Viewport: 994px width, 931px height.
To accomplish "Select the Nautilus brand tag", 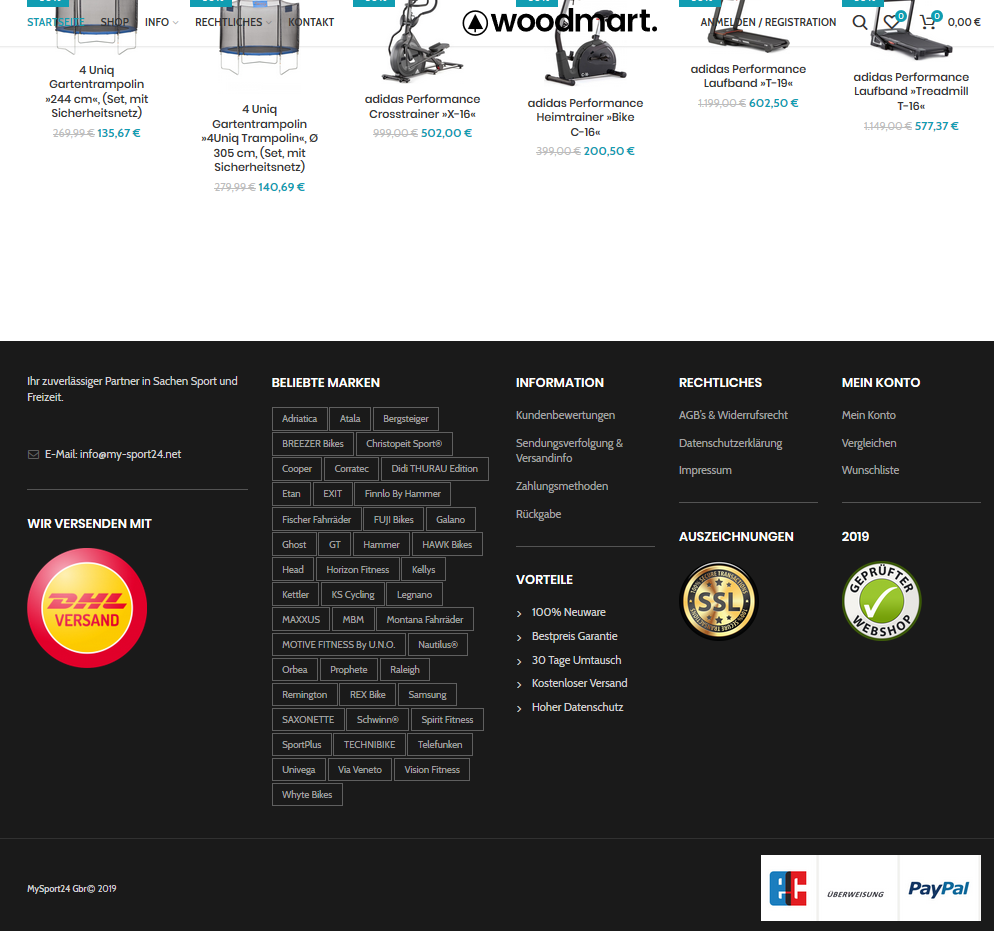I will [x=438, y=645].
